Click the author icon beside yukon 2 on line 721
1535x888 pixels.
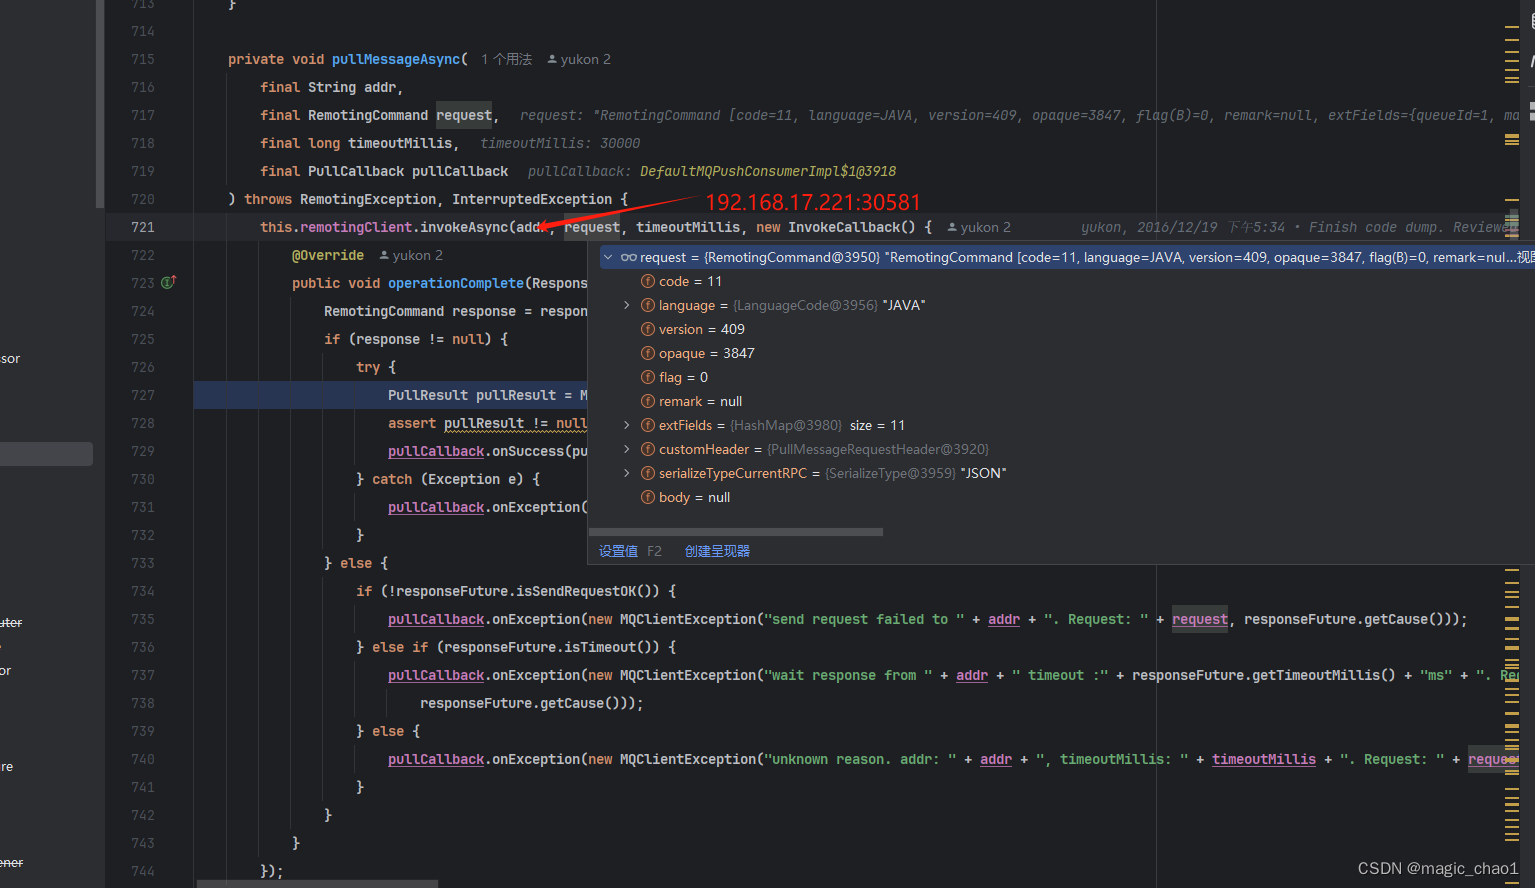click(952, 227)
